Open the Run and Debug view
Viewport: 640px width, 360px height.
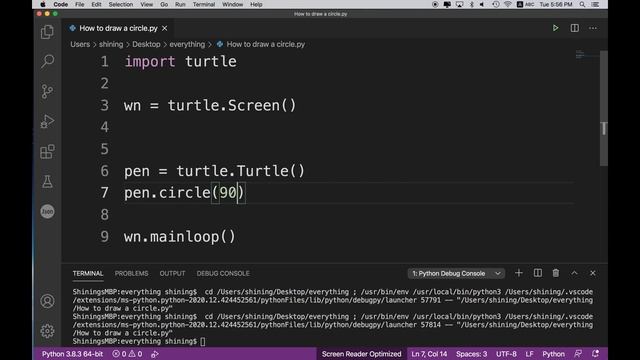[x=47, y=121]
